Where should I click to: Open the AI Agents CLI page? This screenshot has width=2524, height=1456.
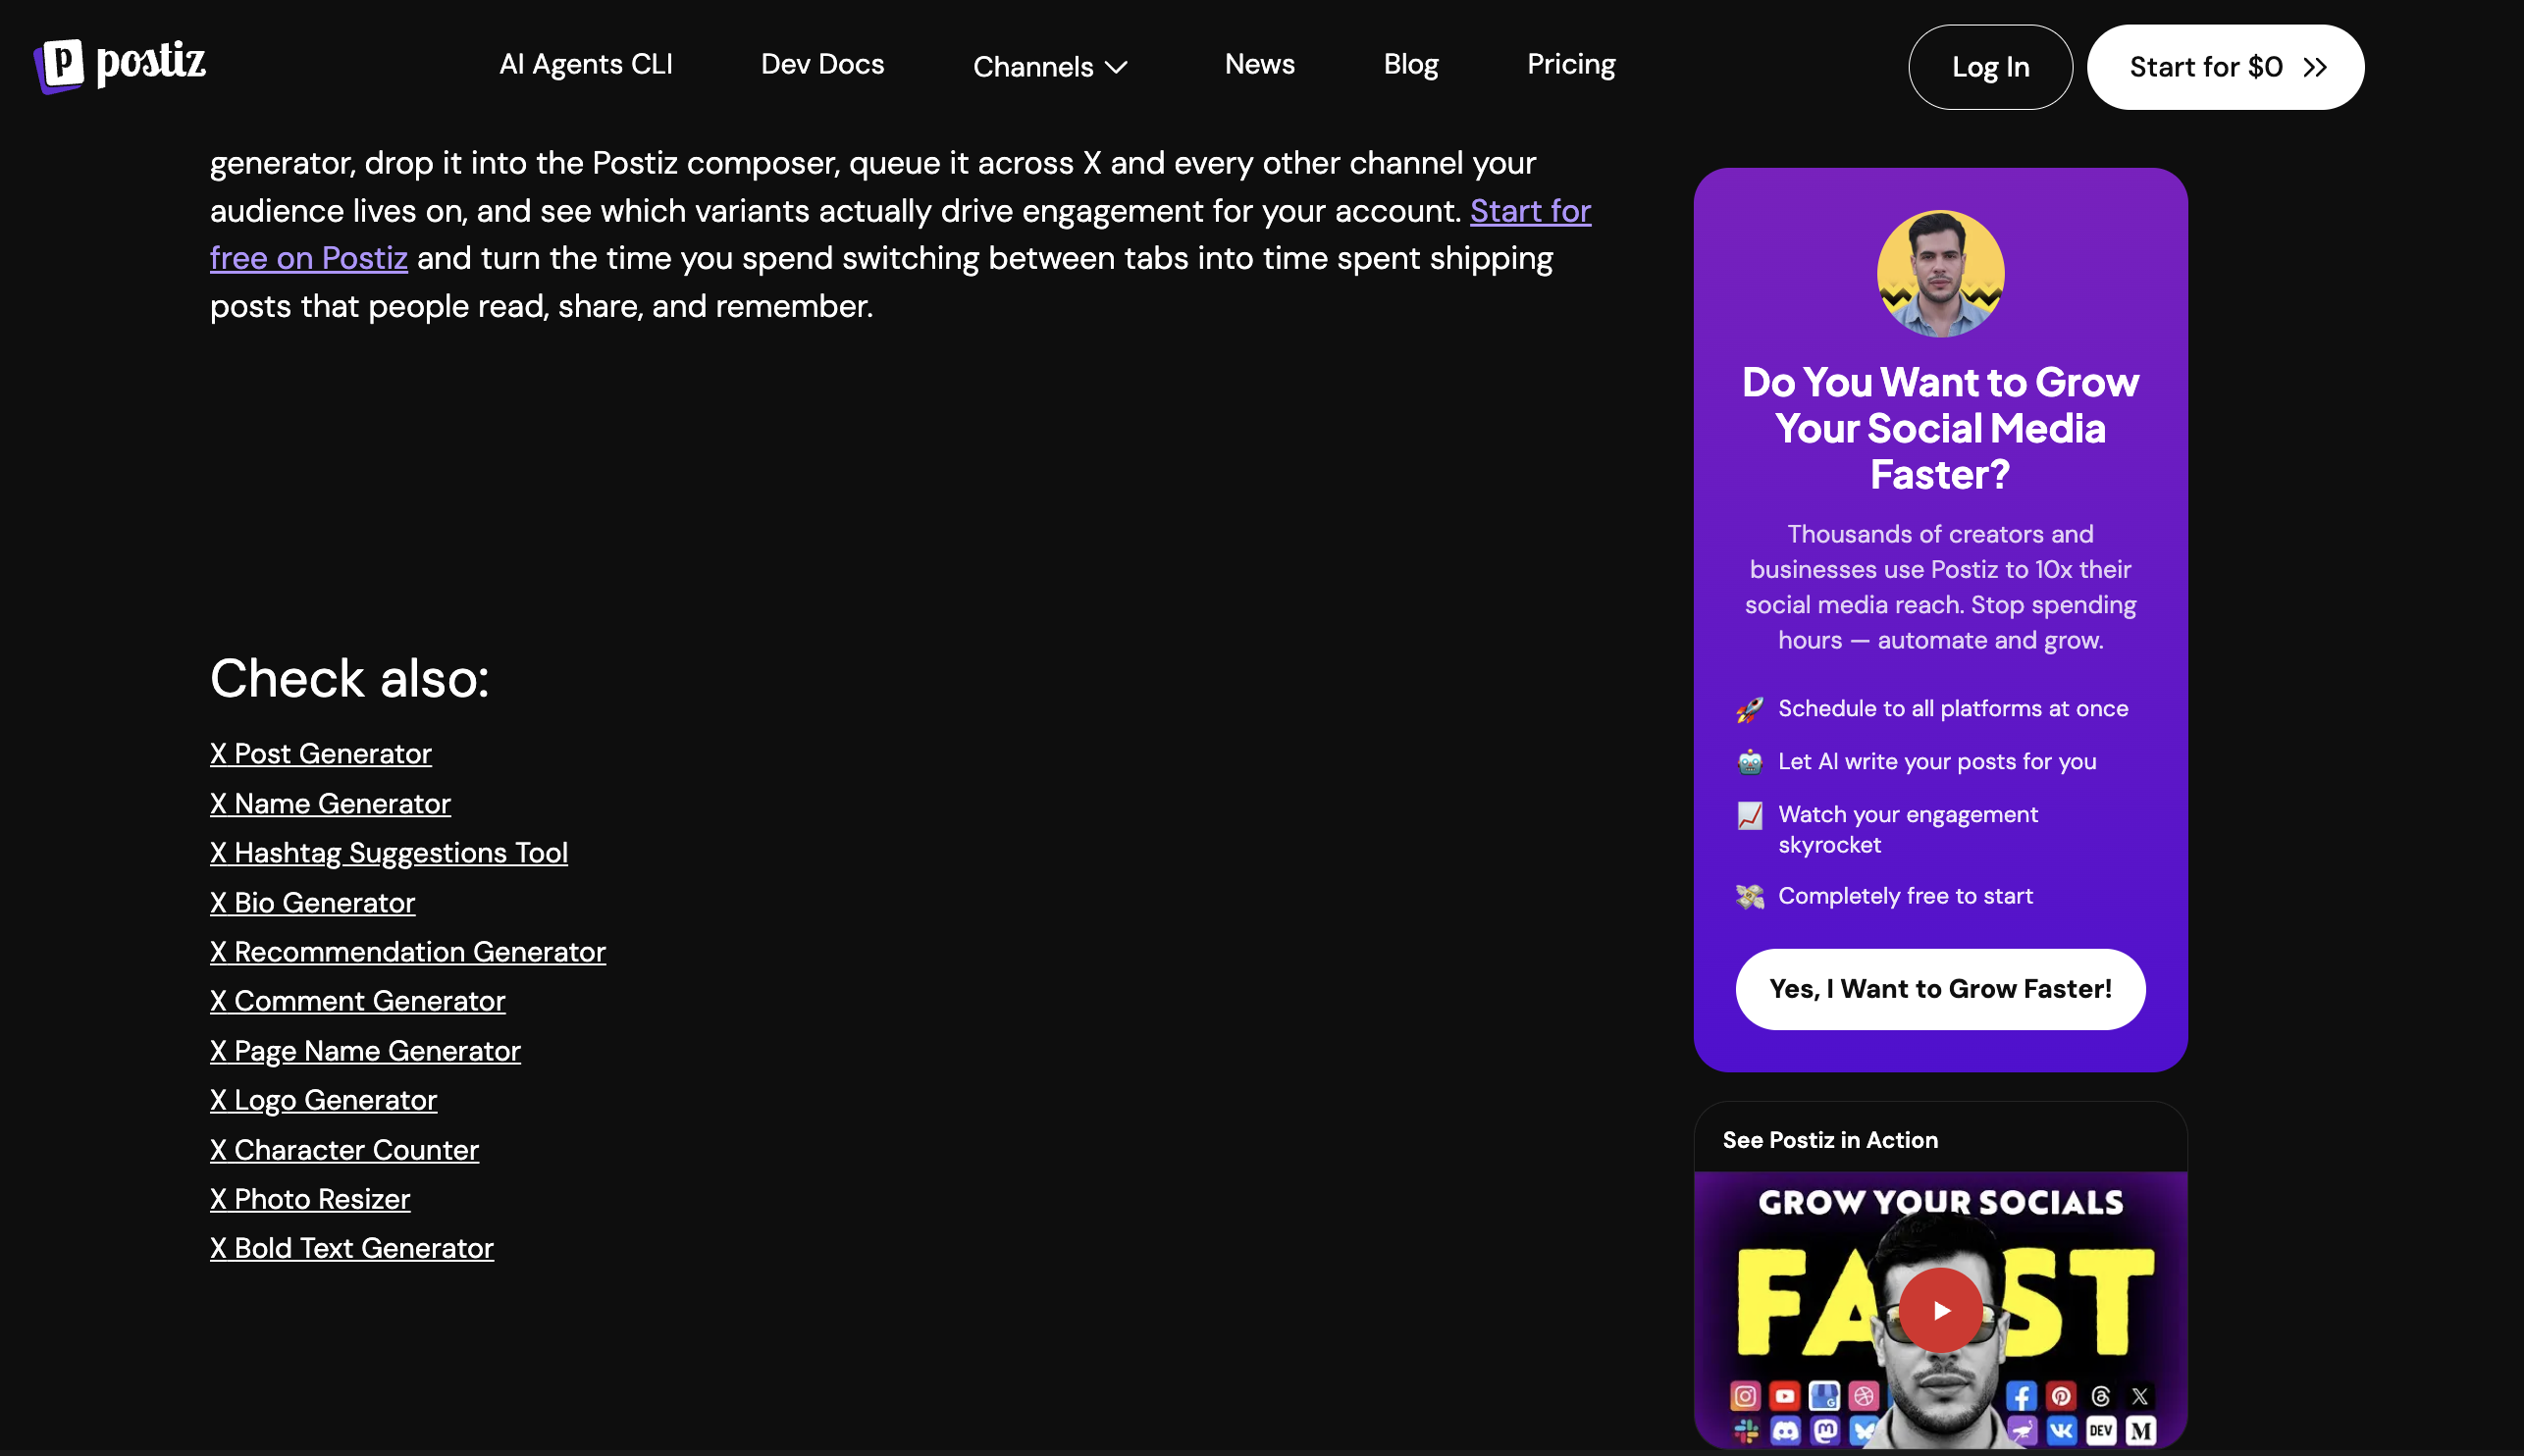[x=586, y=65]
